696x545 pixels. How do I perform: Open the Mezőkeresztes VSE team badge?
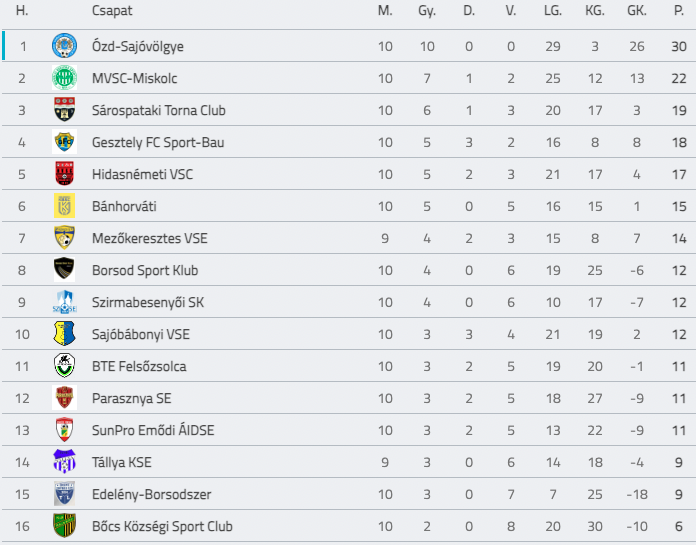pos(64,237)
